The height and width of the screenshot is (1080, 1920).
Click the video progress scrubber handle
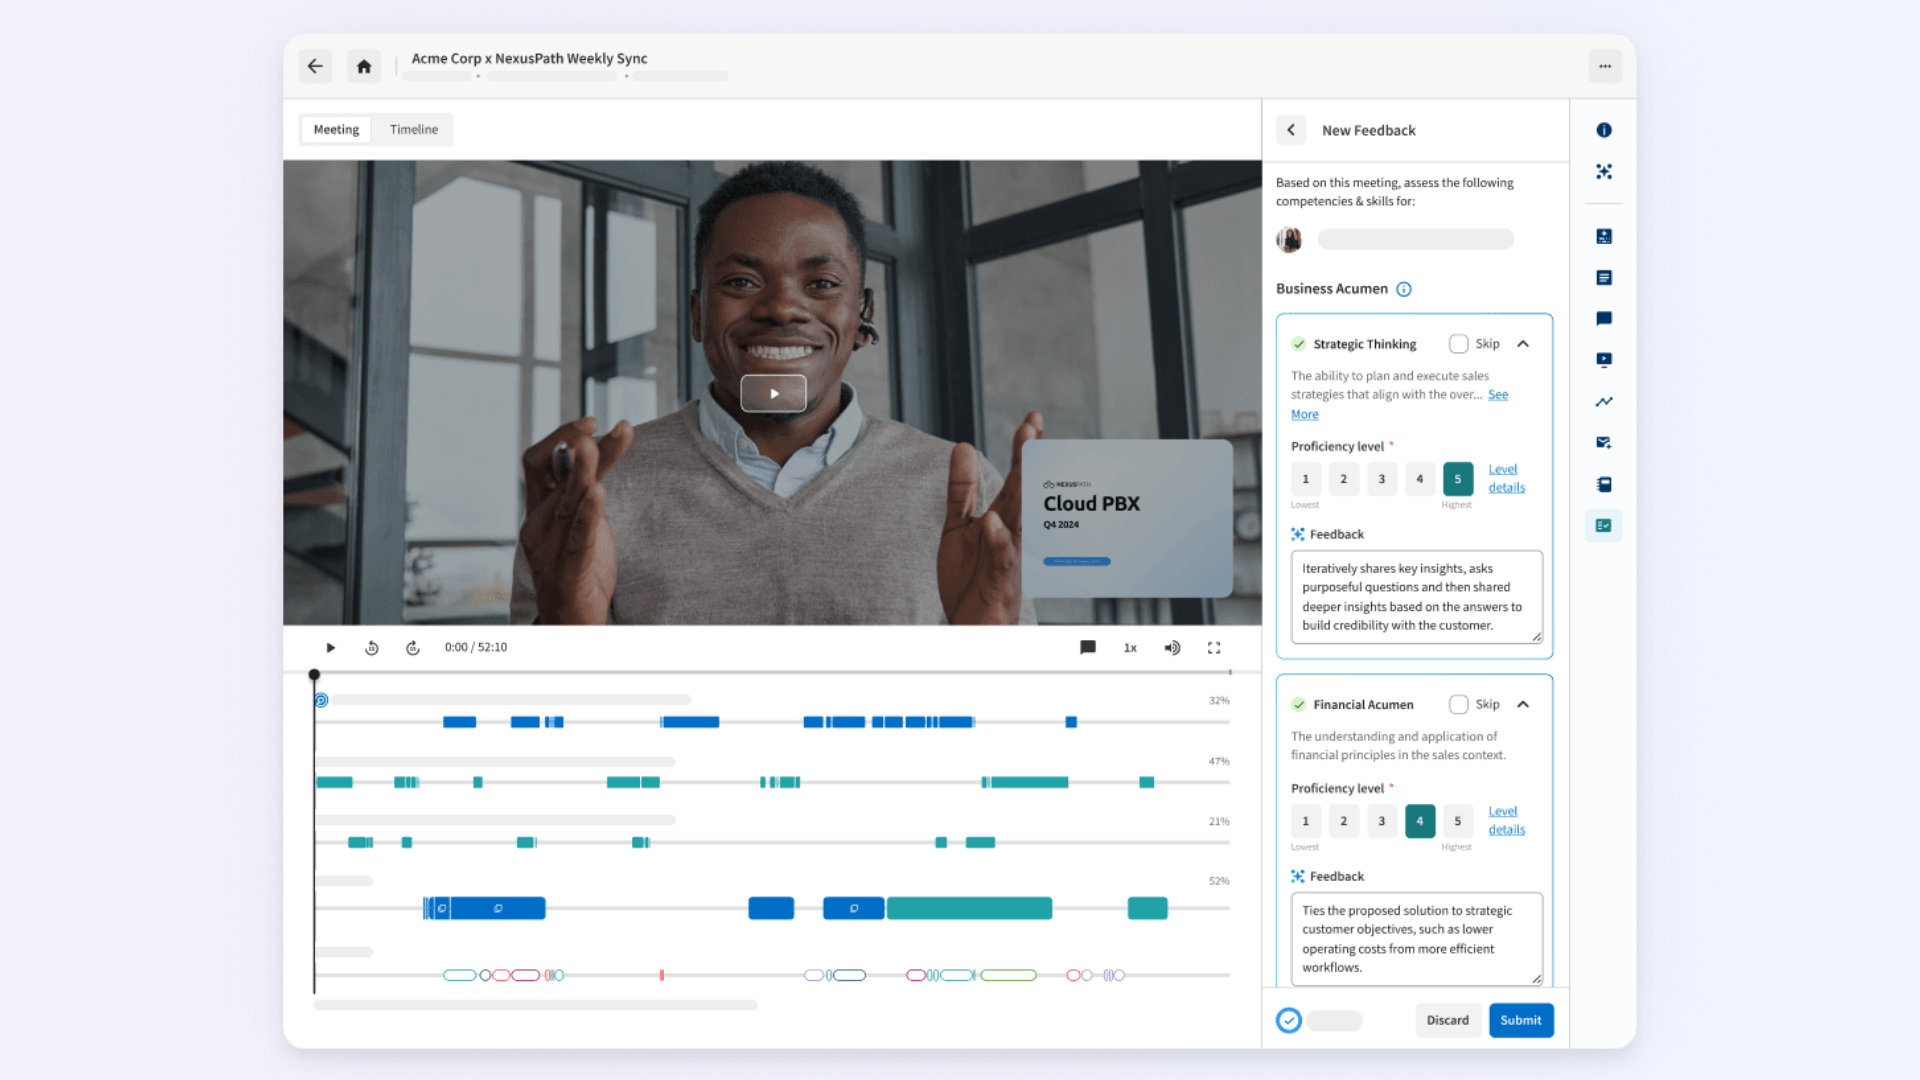point(314,675)
